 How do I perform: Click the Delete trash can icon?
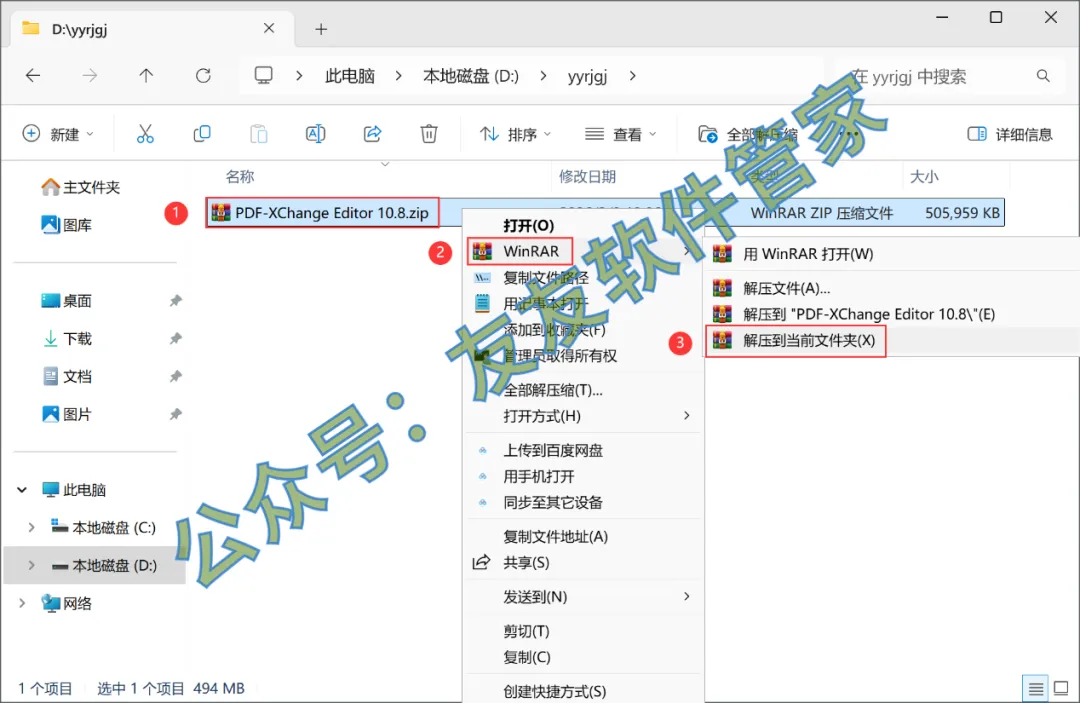coord(429,134)
